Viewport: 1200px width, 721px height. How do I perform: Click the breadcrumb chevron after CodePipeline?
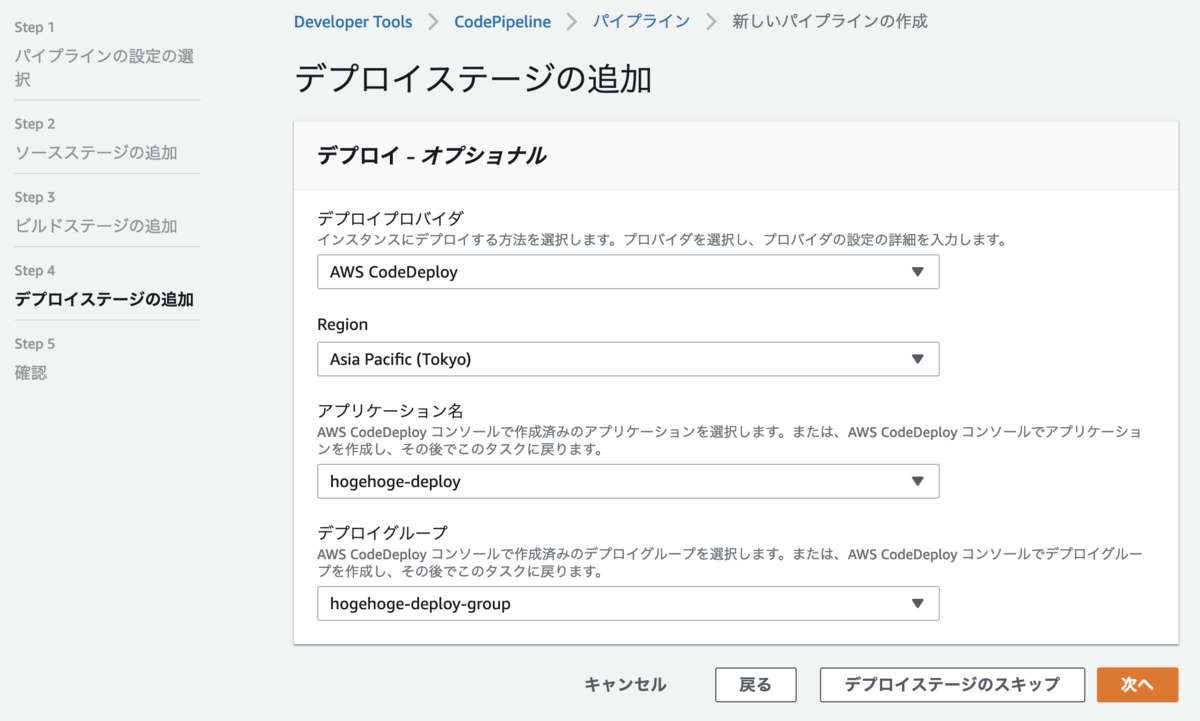pos(572,22)
